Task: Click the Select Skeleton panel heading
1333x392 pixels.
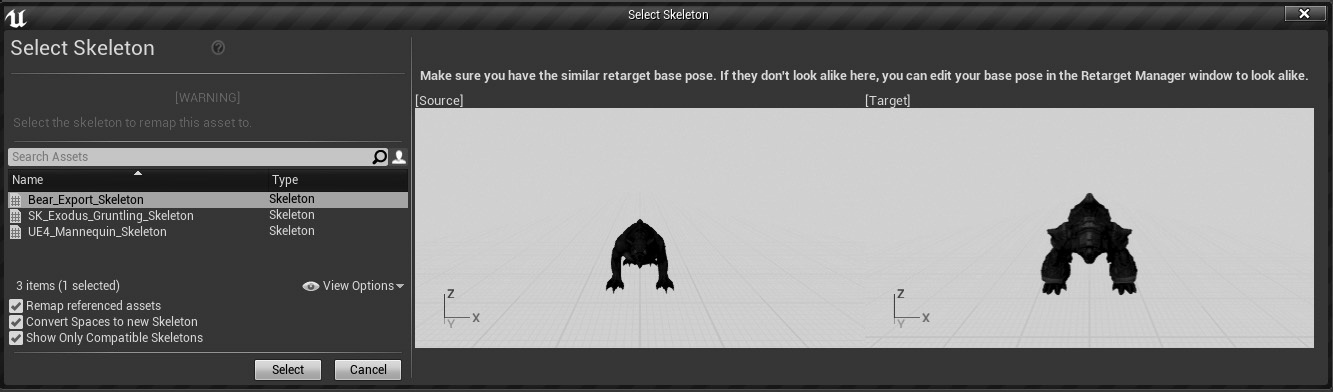Action: point(83,48)
